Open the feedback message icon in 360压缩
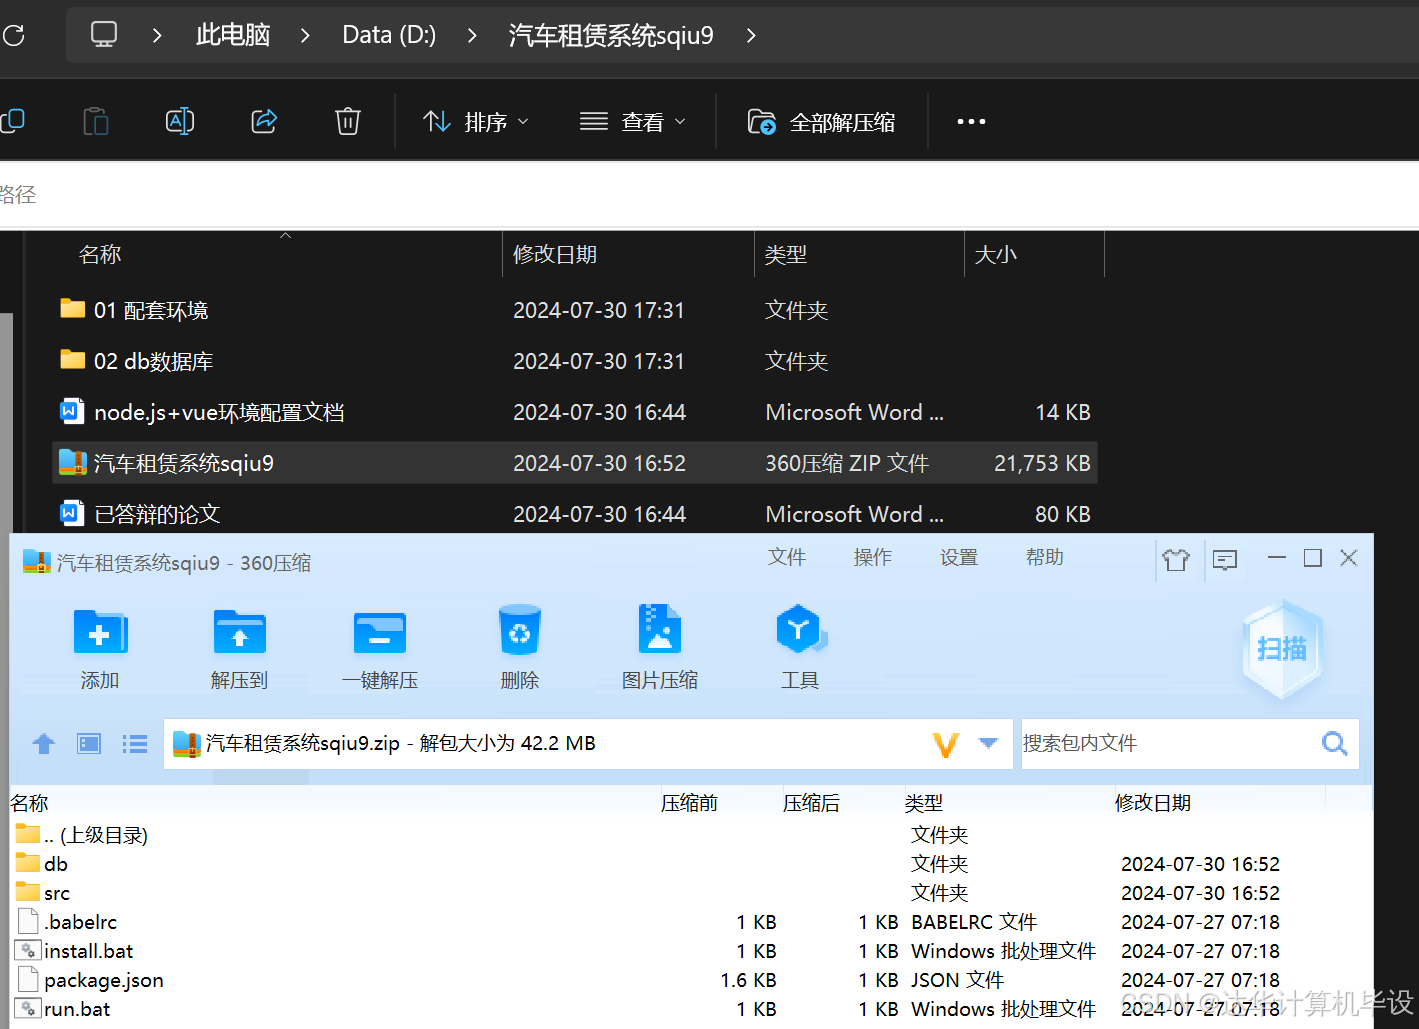The height and width of the screenshot is (1029, 1419). click(1225, 559)
